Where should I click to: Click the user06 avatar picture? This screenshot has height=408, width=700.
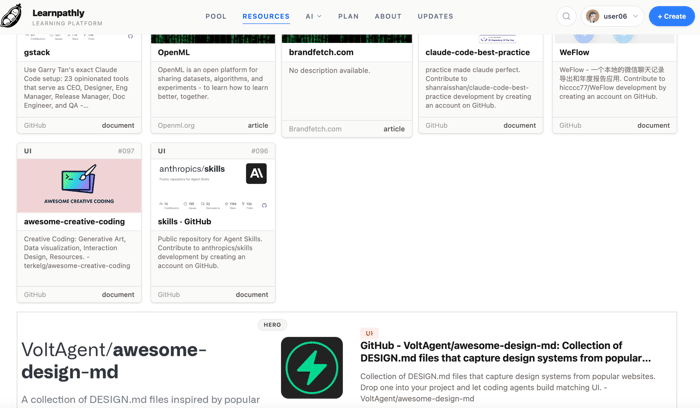[592, 17]
